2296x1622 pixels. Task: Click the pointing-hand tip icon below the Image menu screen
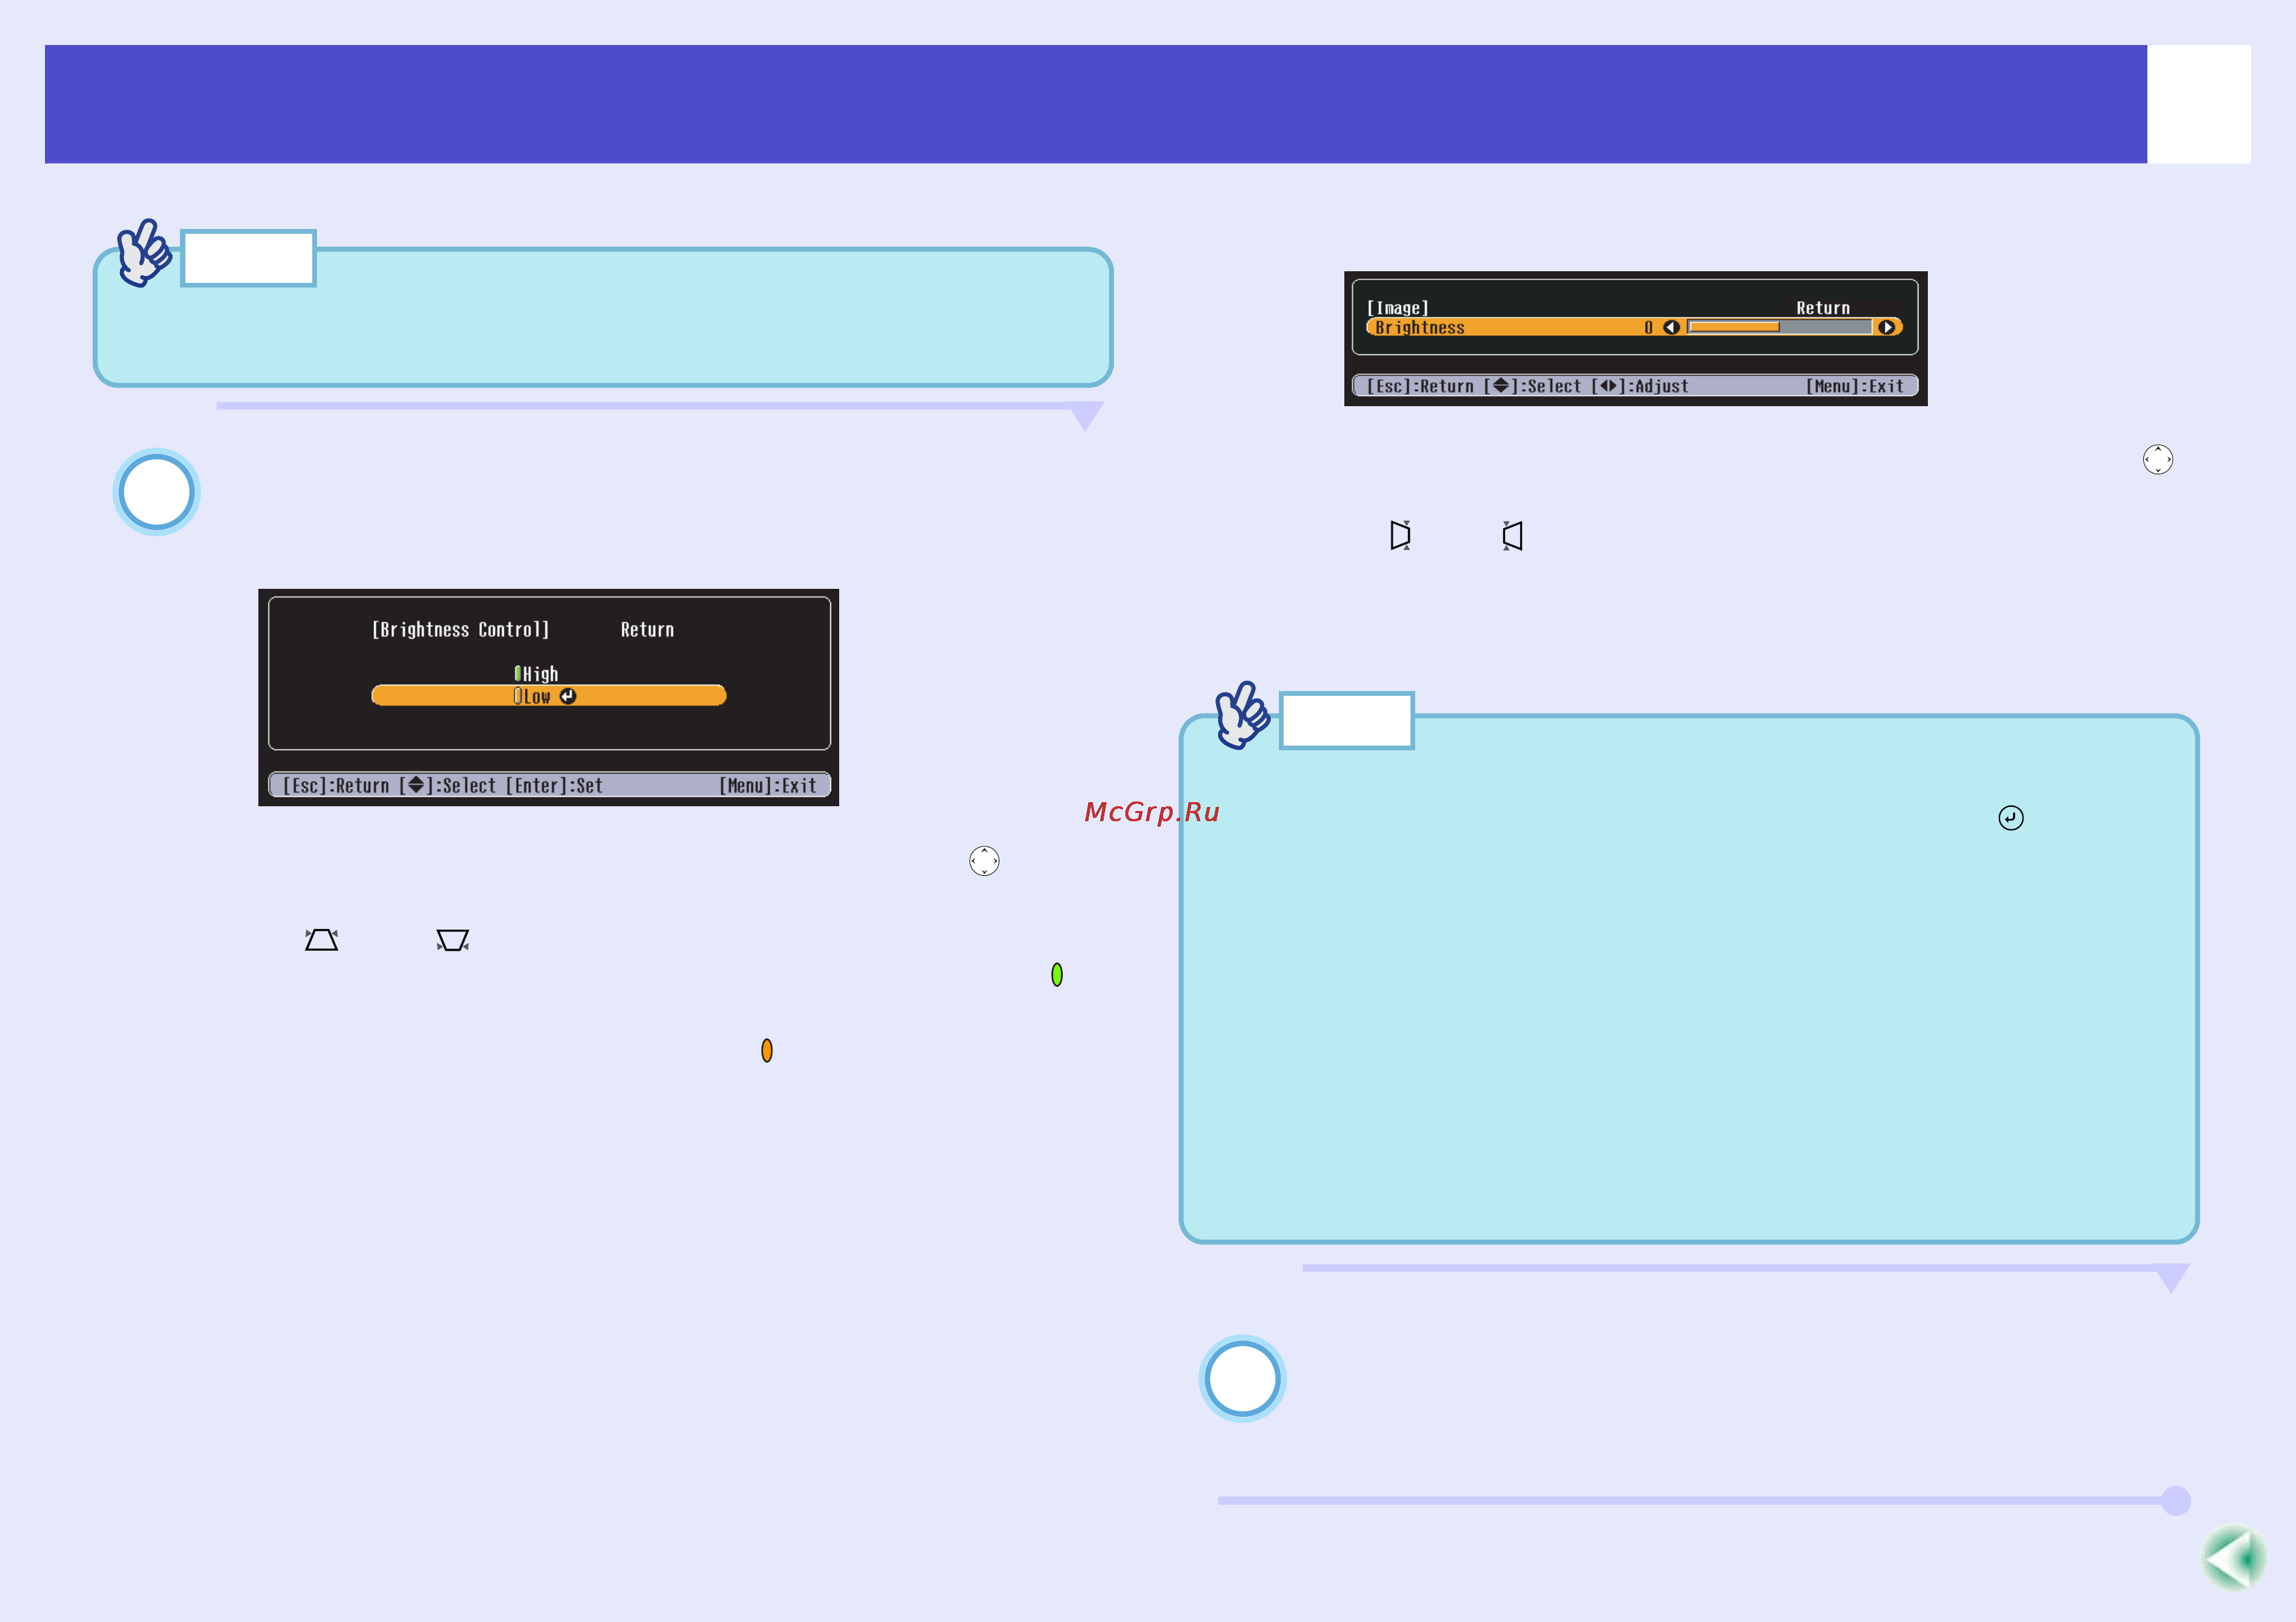click(x=1243, y=715)
